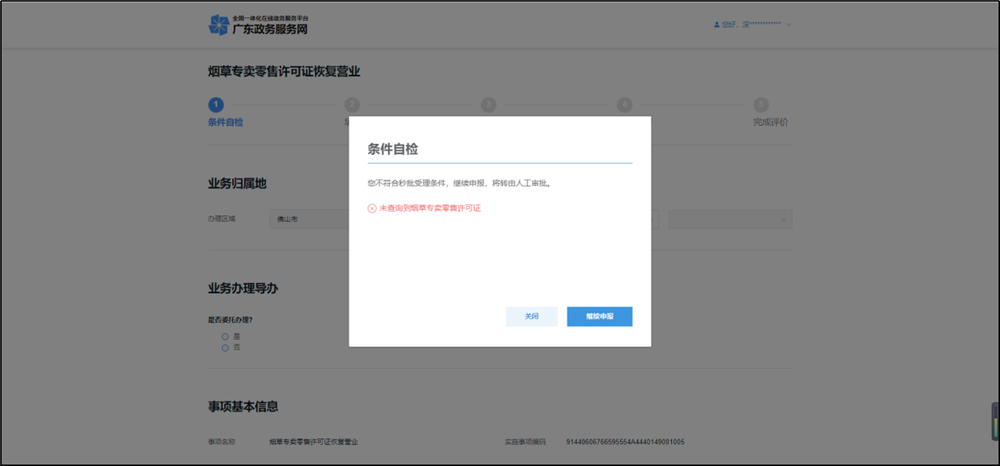Select step 2 circle in progress bar
The height and width of the screenshot is (466, 1000).
352,105
